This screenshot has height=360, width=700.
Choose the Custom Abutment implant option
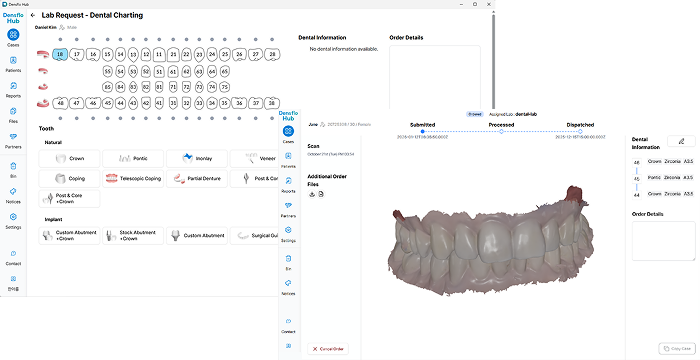tap(197, 236)
